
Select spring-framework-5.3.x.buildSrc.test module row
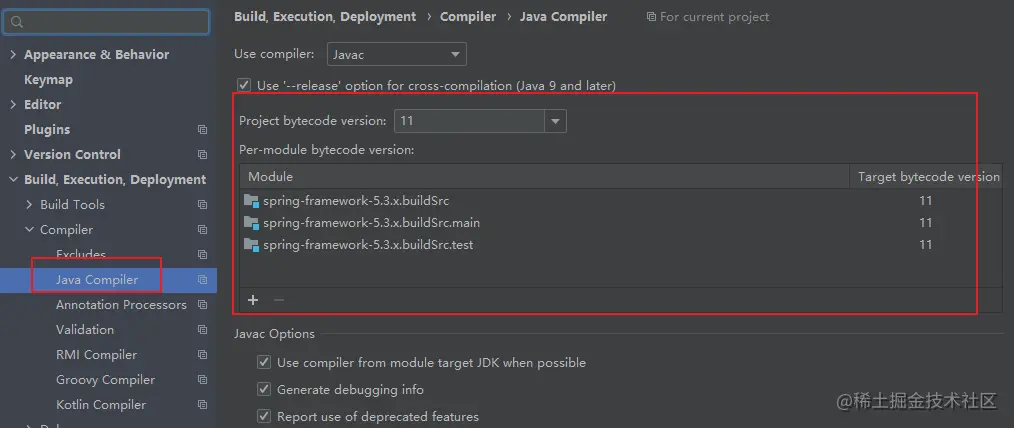coord(621,245)
